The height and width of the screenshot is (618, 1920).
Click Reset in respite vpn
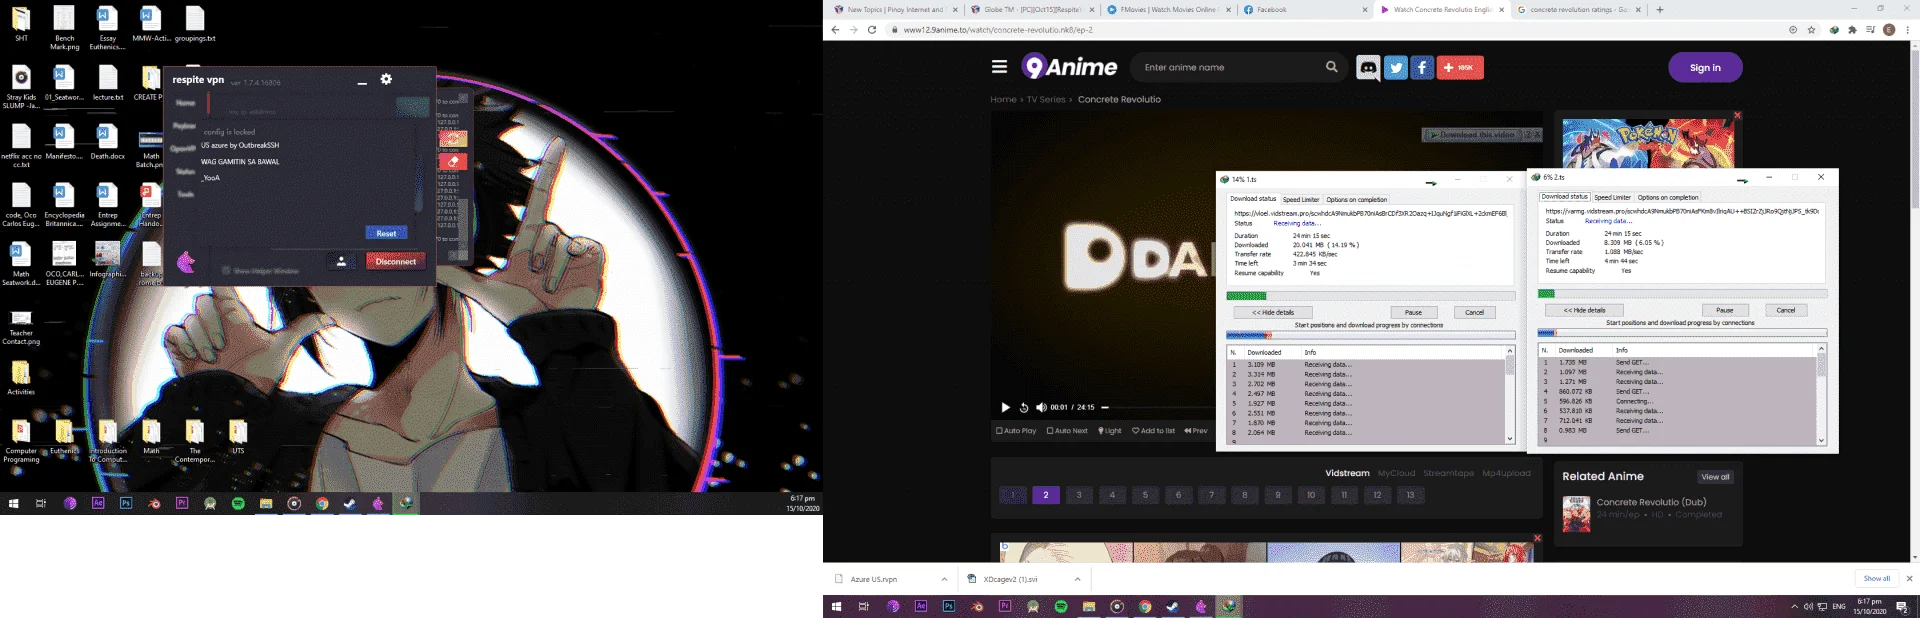[386, 233]
